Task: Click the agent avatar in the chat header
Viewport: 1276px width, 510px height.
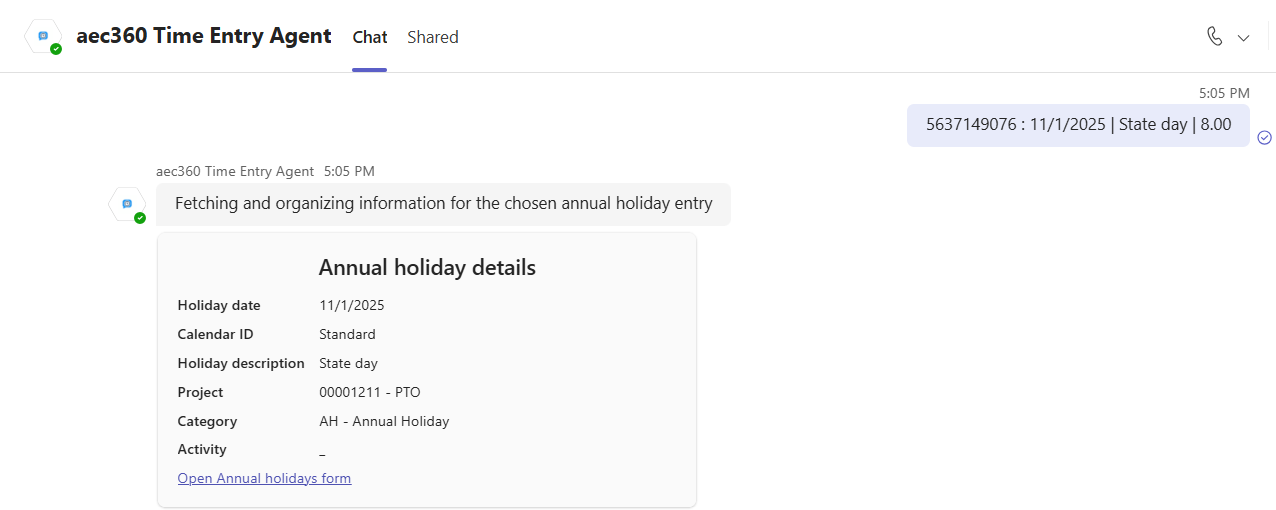Action: 44,36
